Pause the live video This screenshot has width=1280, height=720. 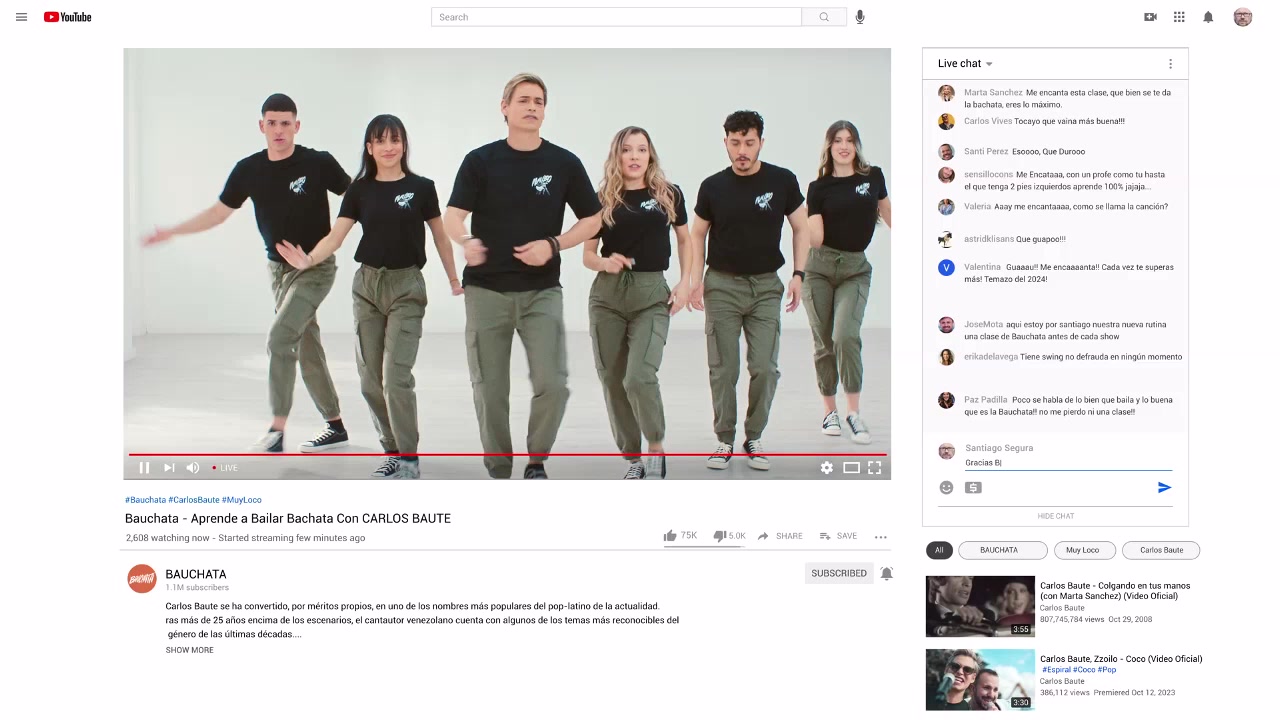(144, 467)
